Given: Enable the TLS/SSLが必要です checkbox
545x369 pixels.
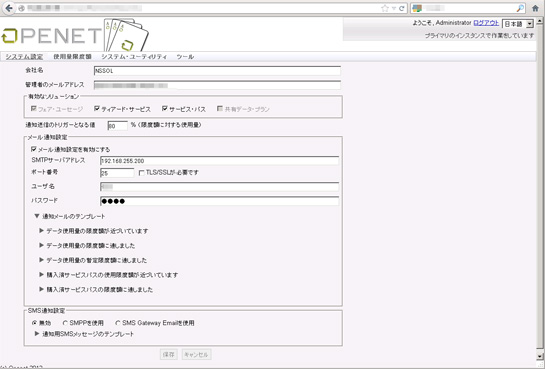Looking at the screenshot, I should click(141, 173).
